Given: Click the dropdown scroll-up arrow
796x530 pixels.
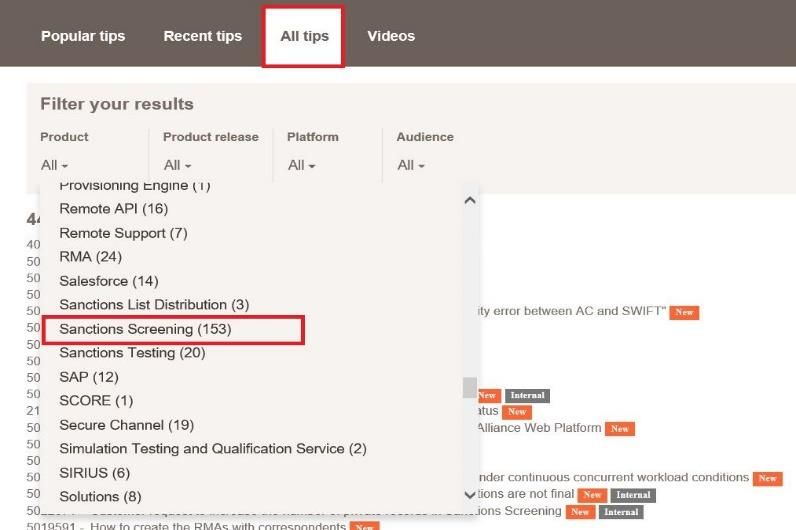Looking at the screenshot, I should [x=470, y=201].
